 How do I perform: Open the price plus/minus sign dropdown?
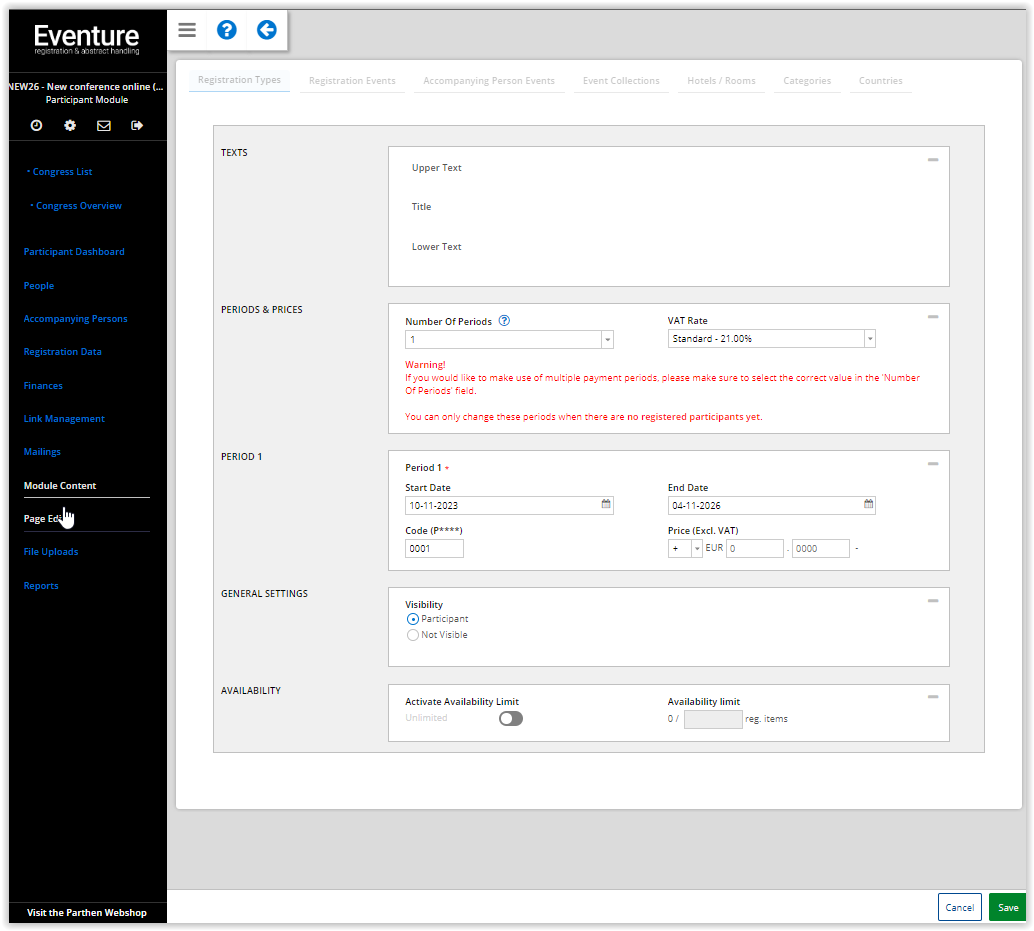click(x=695, y=548)
